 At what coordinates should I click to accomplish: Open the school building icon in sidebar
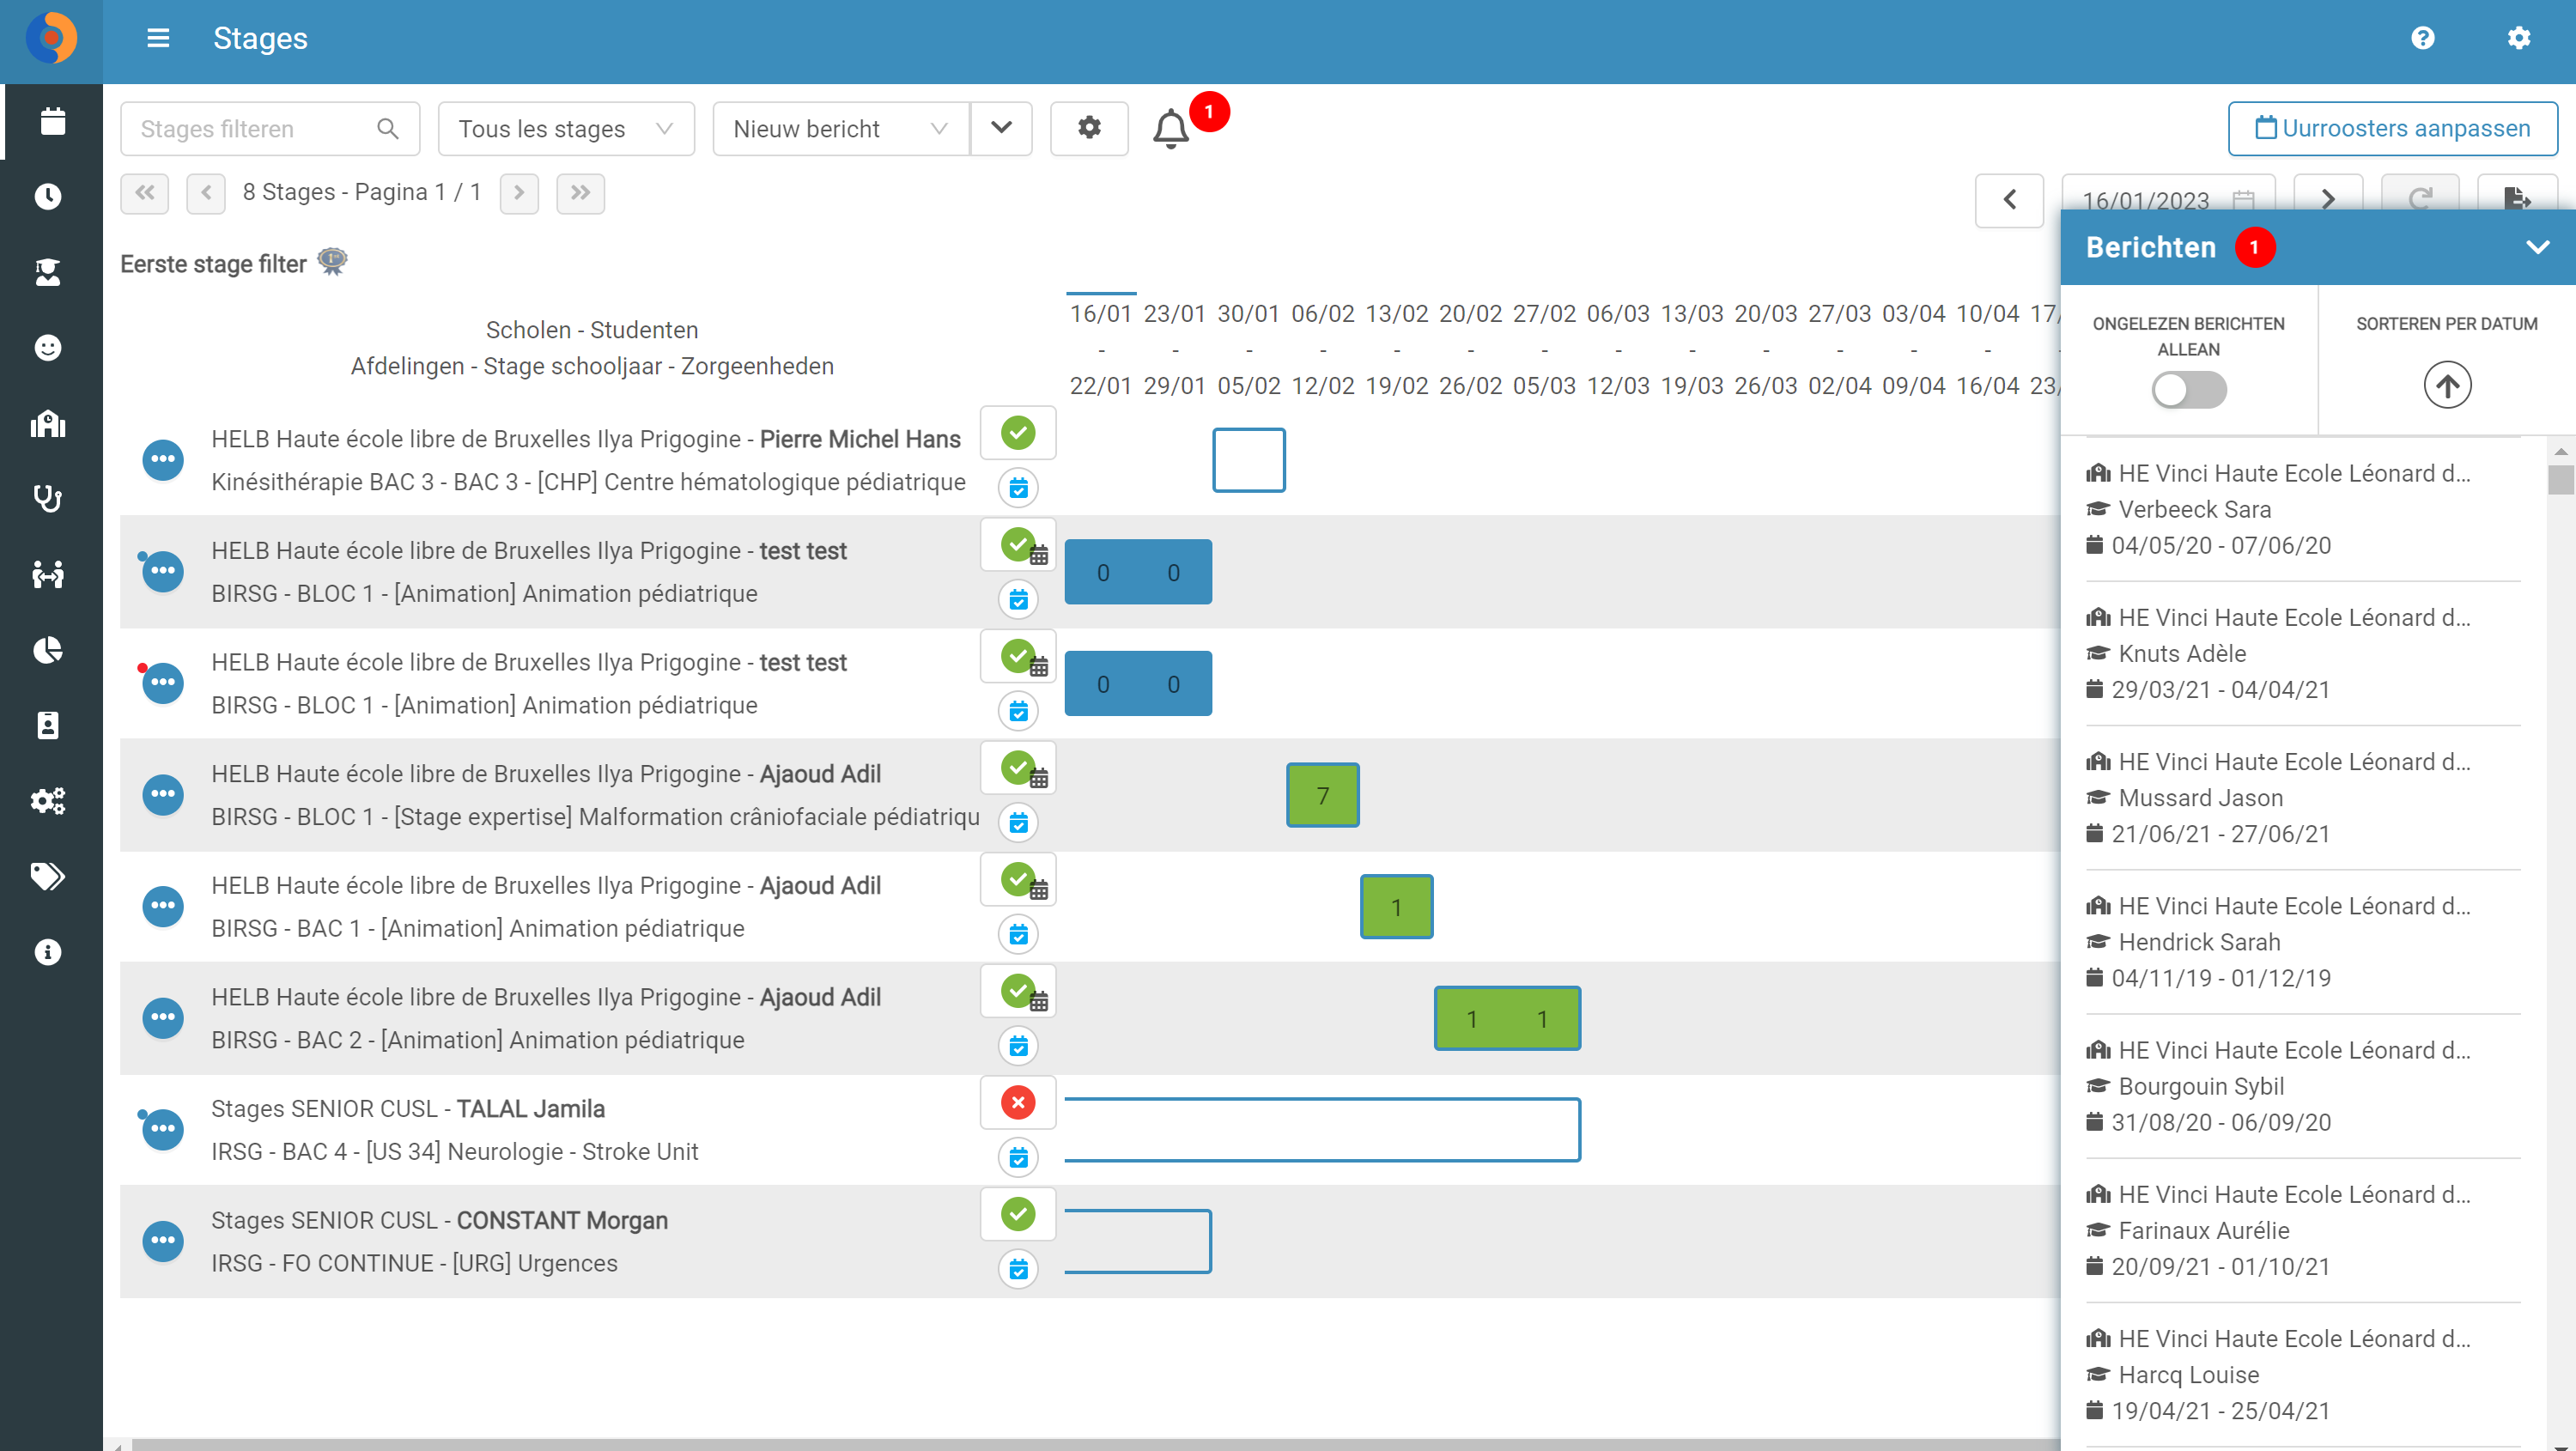tap(48, 423)
